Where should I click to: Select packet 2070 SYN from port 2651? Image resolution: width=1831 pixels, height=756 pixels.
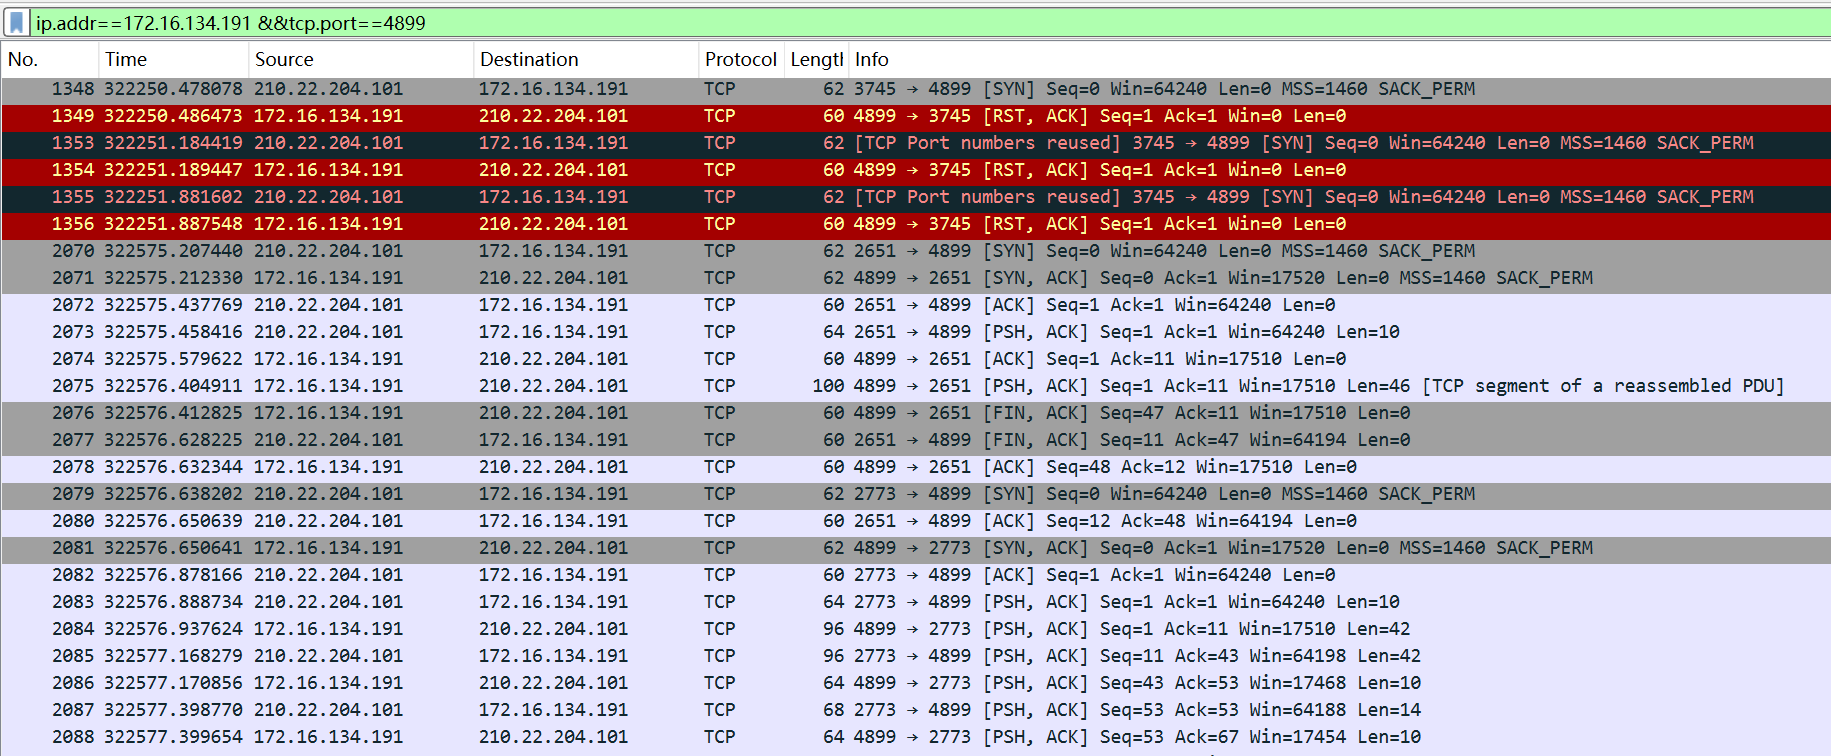[915, 251]
